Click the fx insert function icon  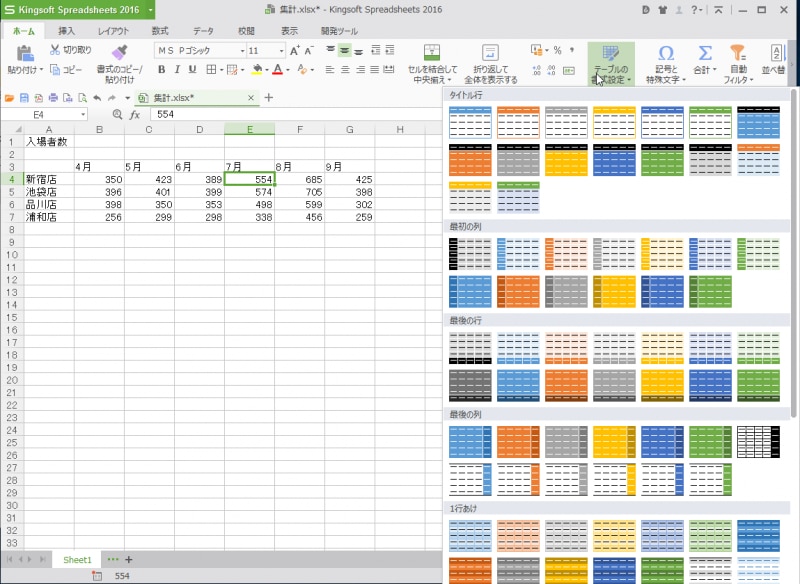click(x=135, y=115)
